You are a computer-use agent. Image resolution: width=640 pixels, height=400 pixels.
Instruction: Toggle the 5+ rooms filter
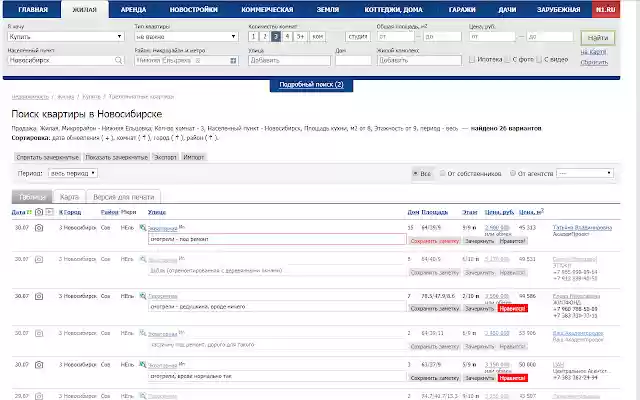300,36
